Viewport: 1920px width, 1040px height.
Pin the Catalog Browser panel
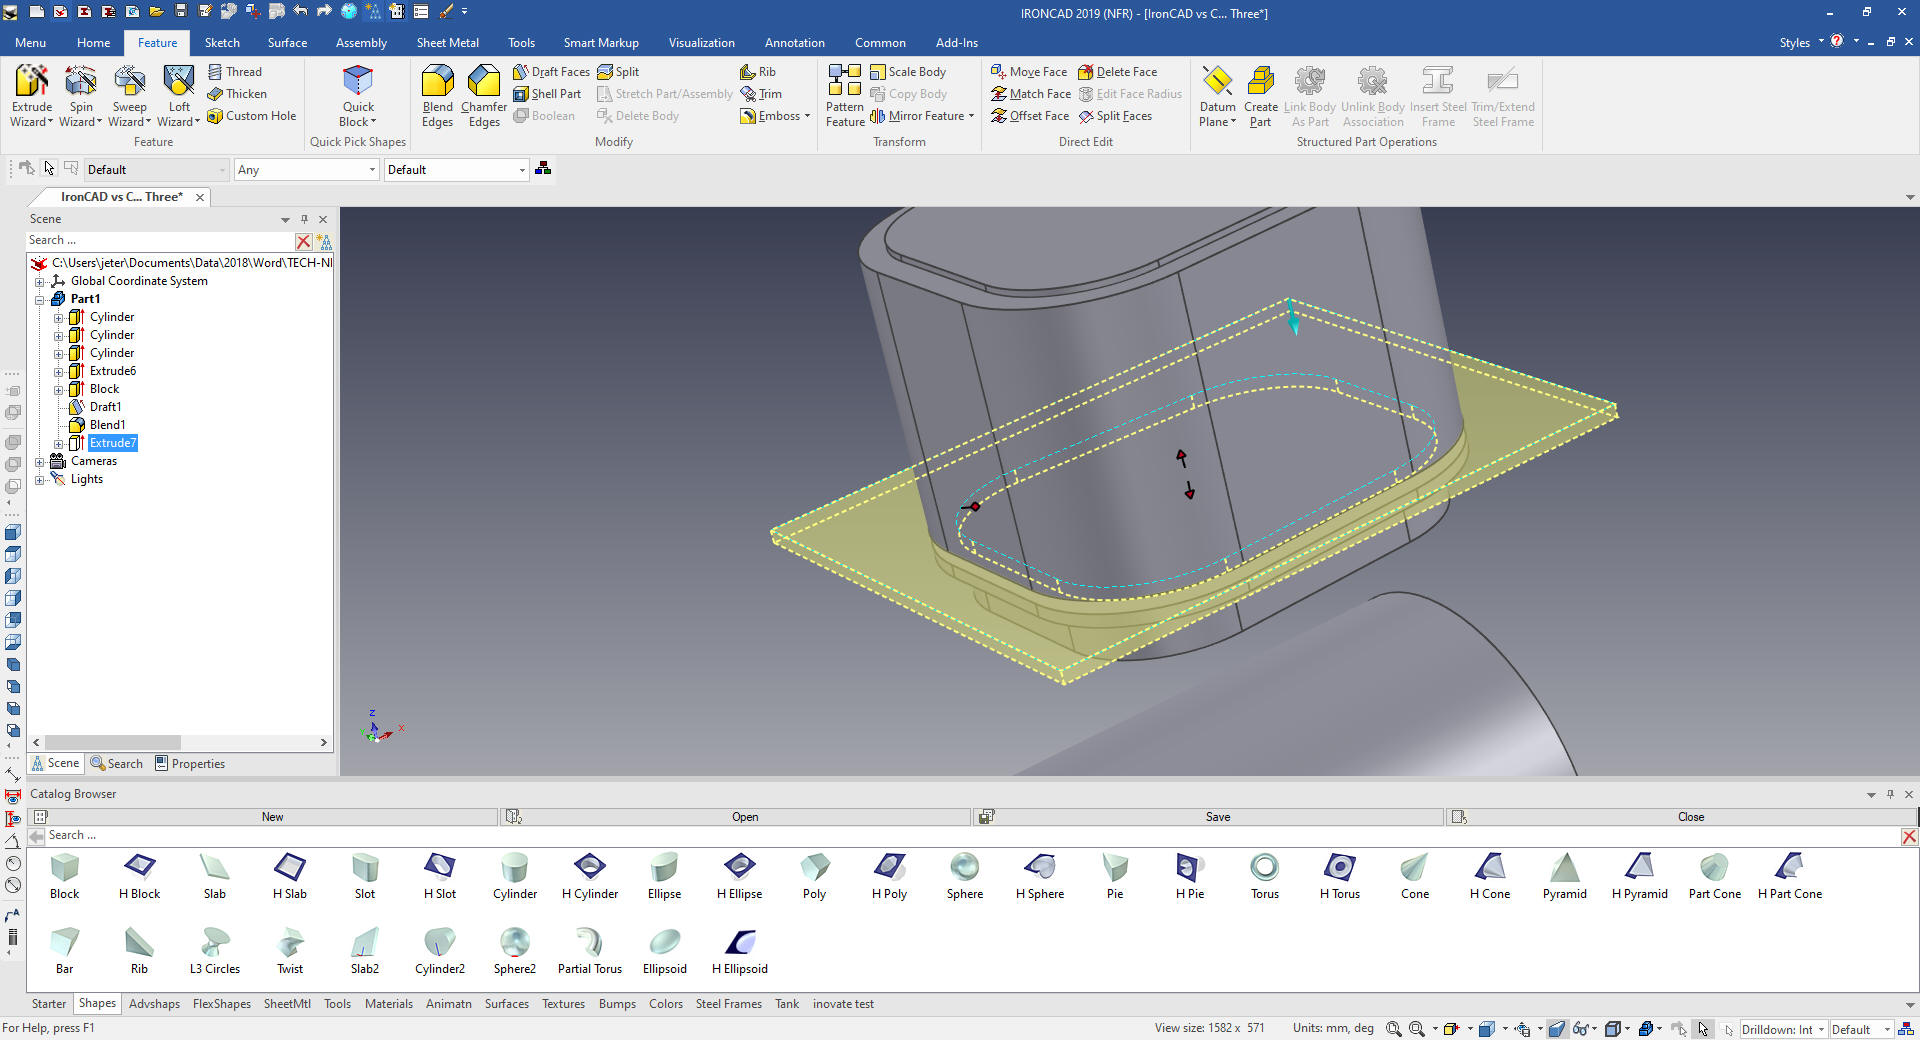pos(1890,794)
